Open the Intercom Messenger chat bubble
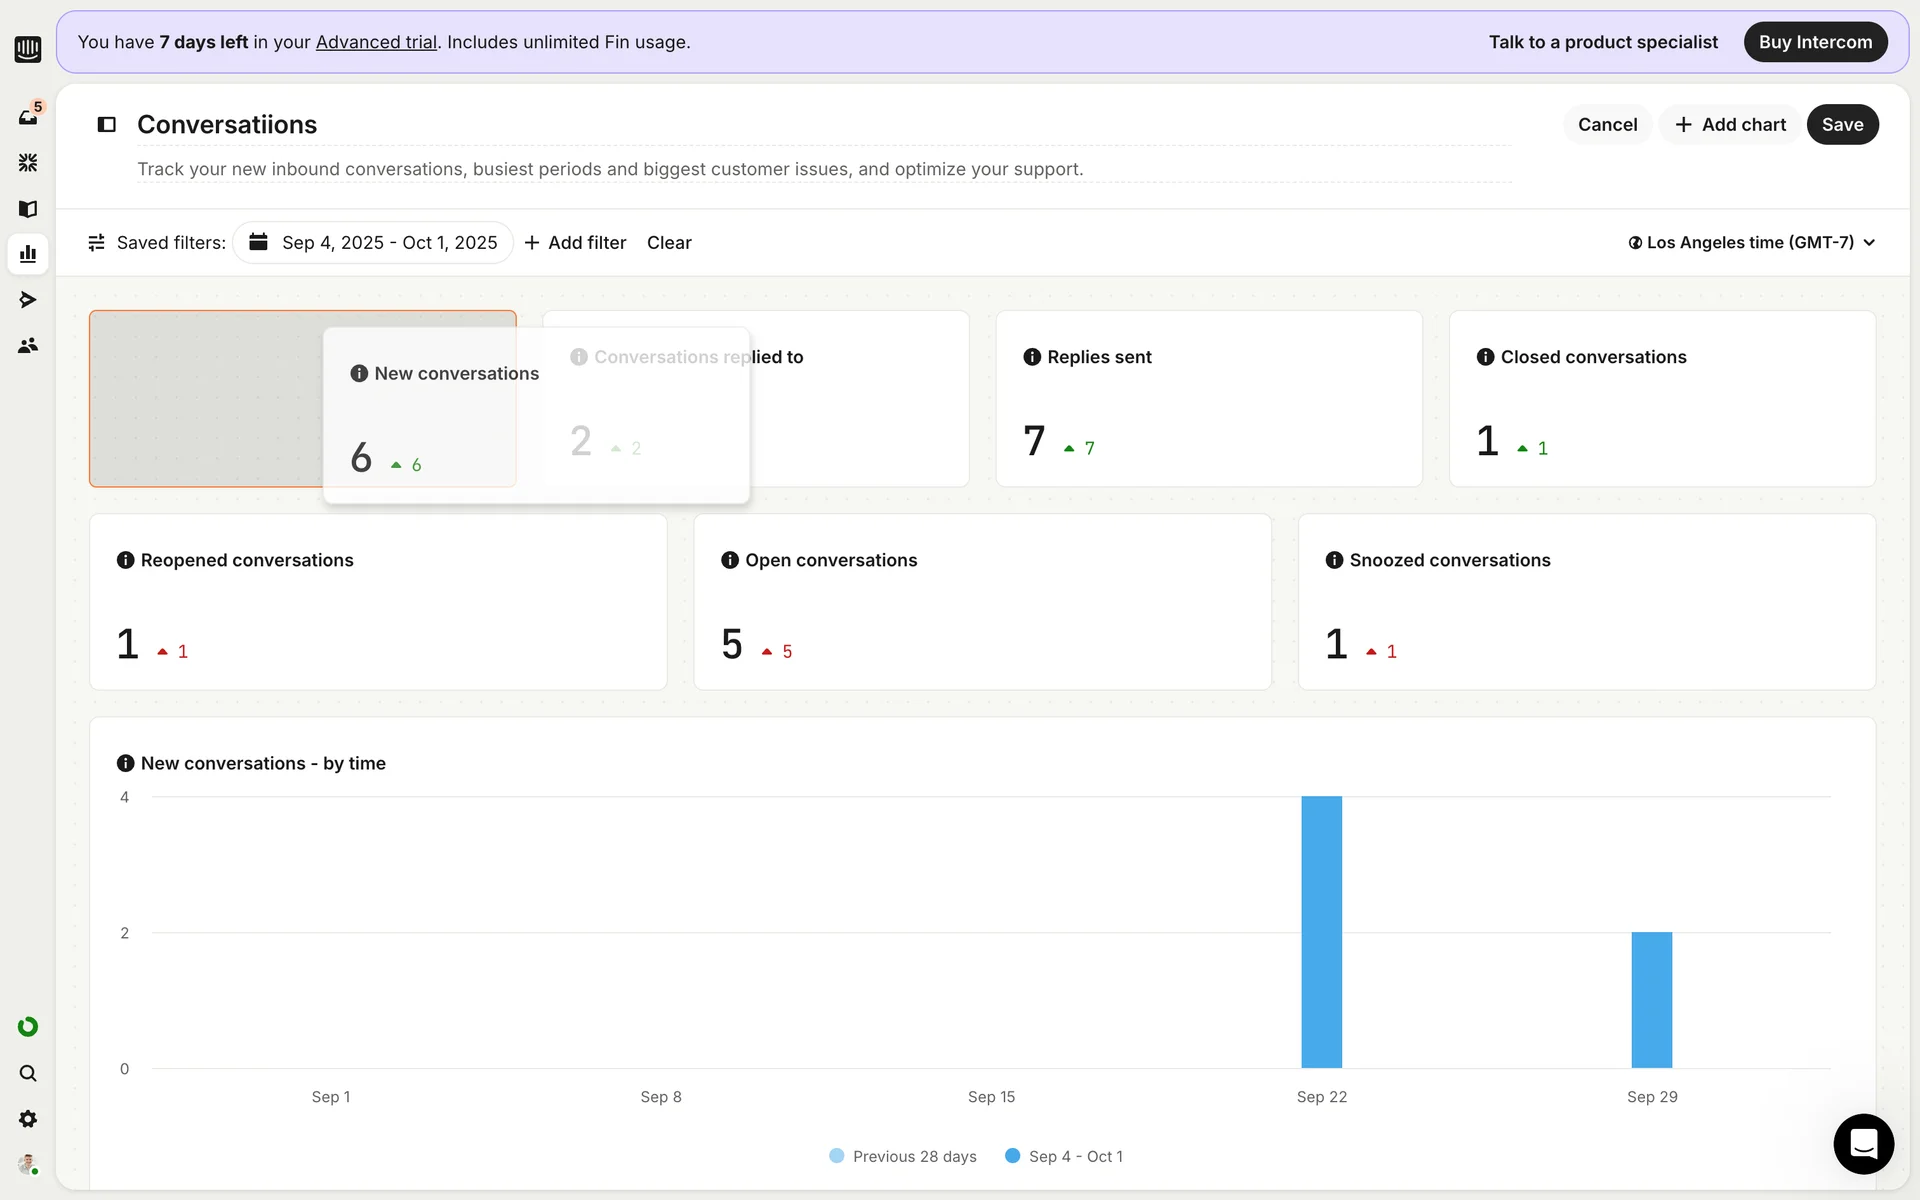 coord(1863,1143)
